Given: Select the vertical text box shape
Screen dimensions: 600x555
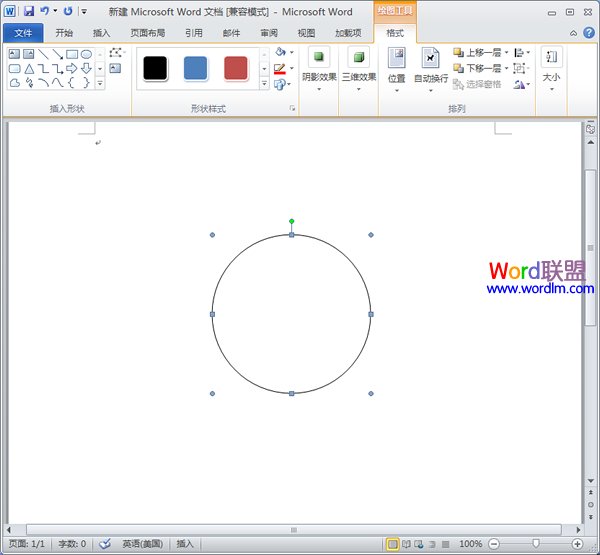Looking at the screenshot, I should (x=28, y=54).
